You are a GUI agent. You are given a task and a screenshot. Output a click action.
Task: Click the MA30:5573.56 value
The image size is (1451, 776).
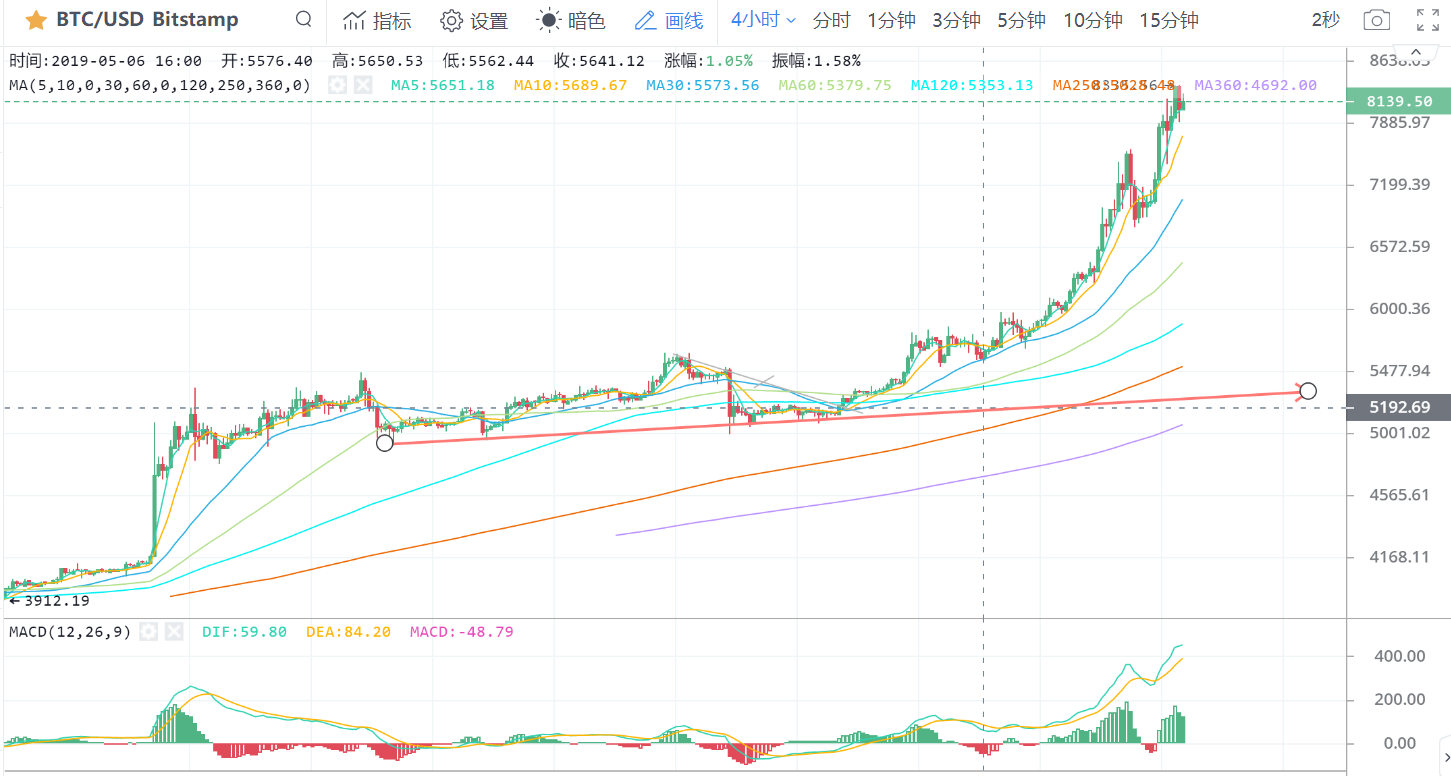pos(702,85)
